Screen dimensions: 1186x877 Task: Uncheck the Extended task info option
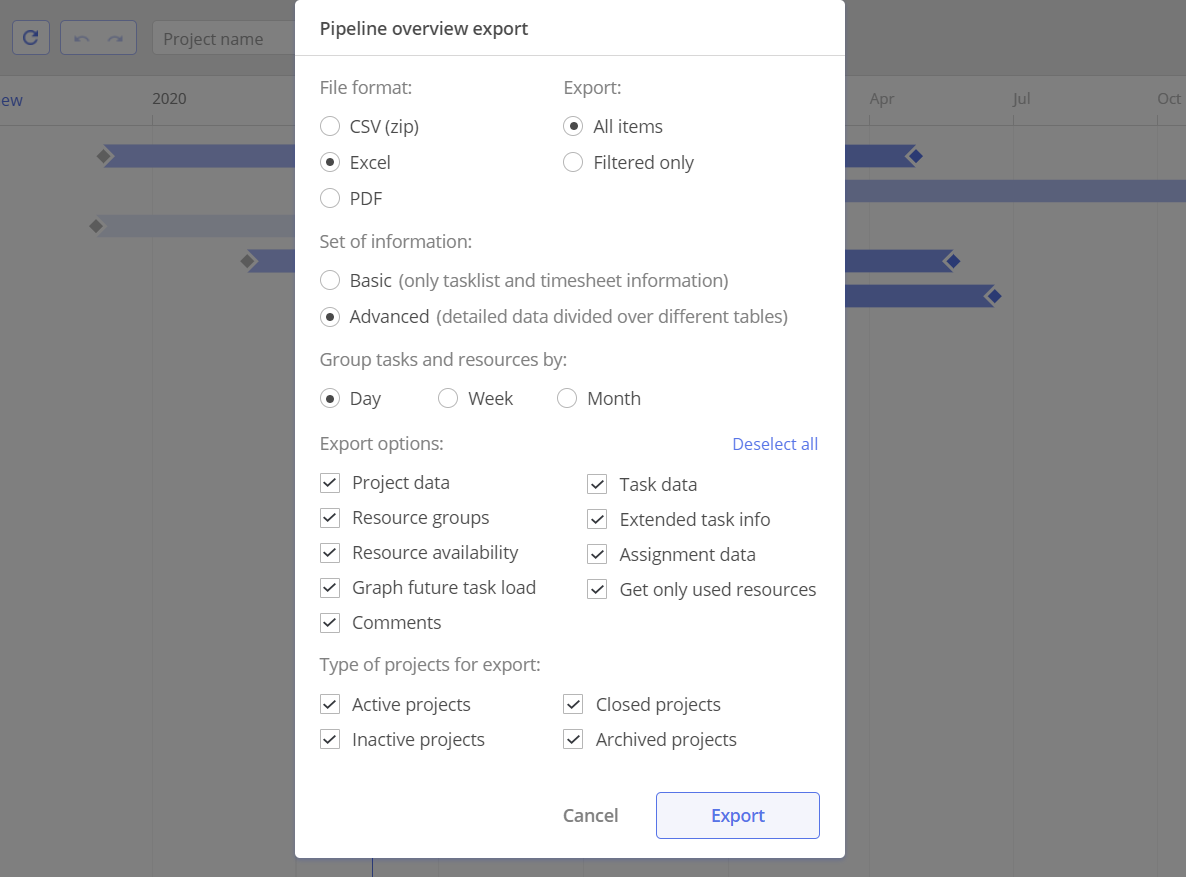coord(598,519)
